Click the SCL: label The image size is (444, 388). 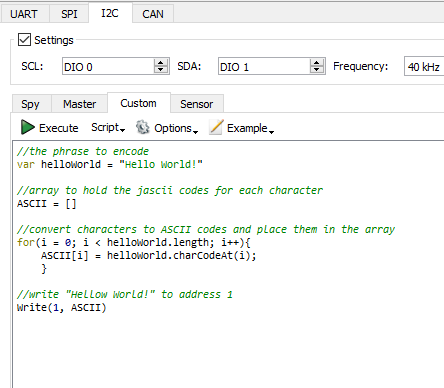point(32,66)
